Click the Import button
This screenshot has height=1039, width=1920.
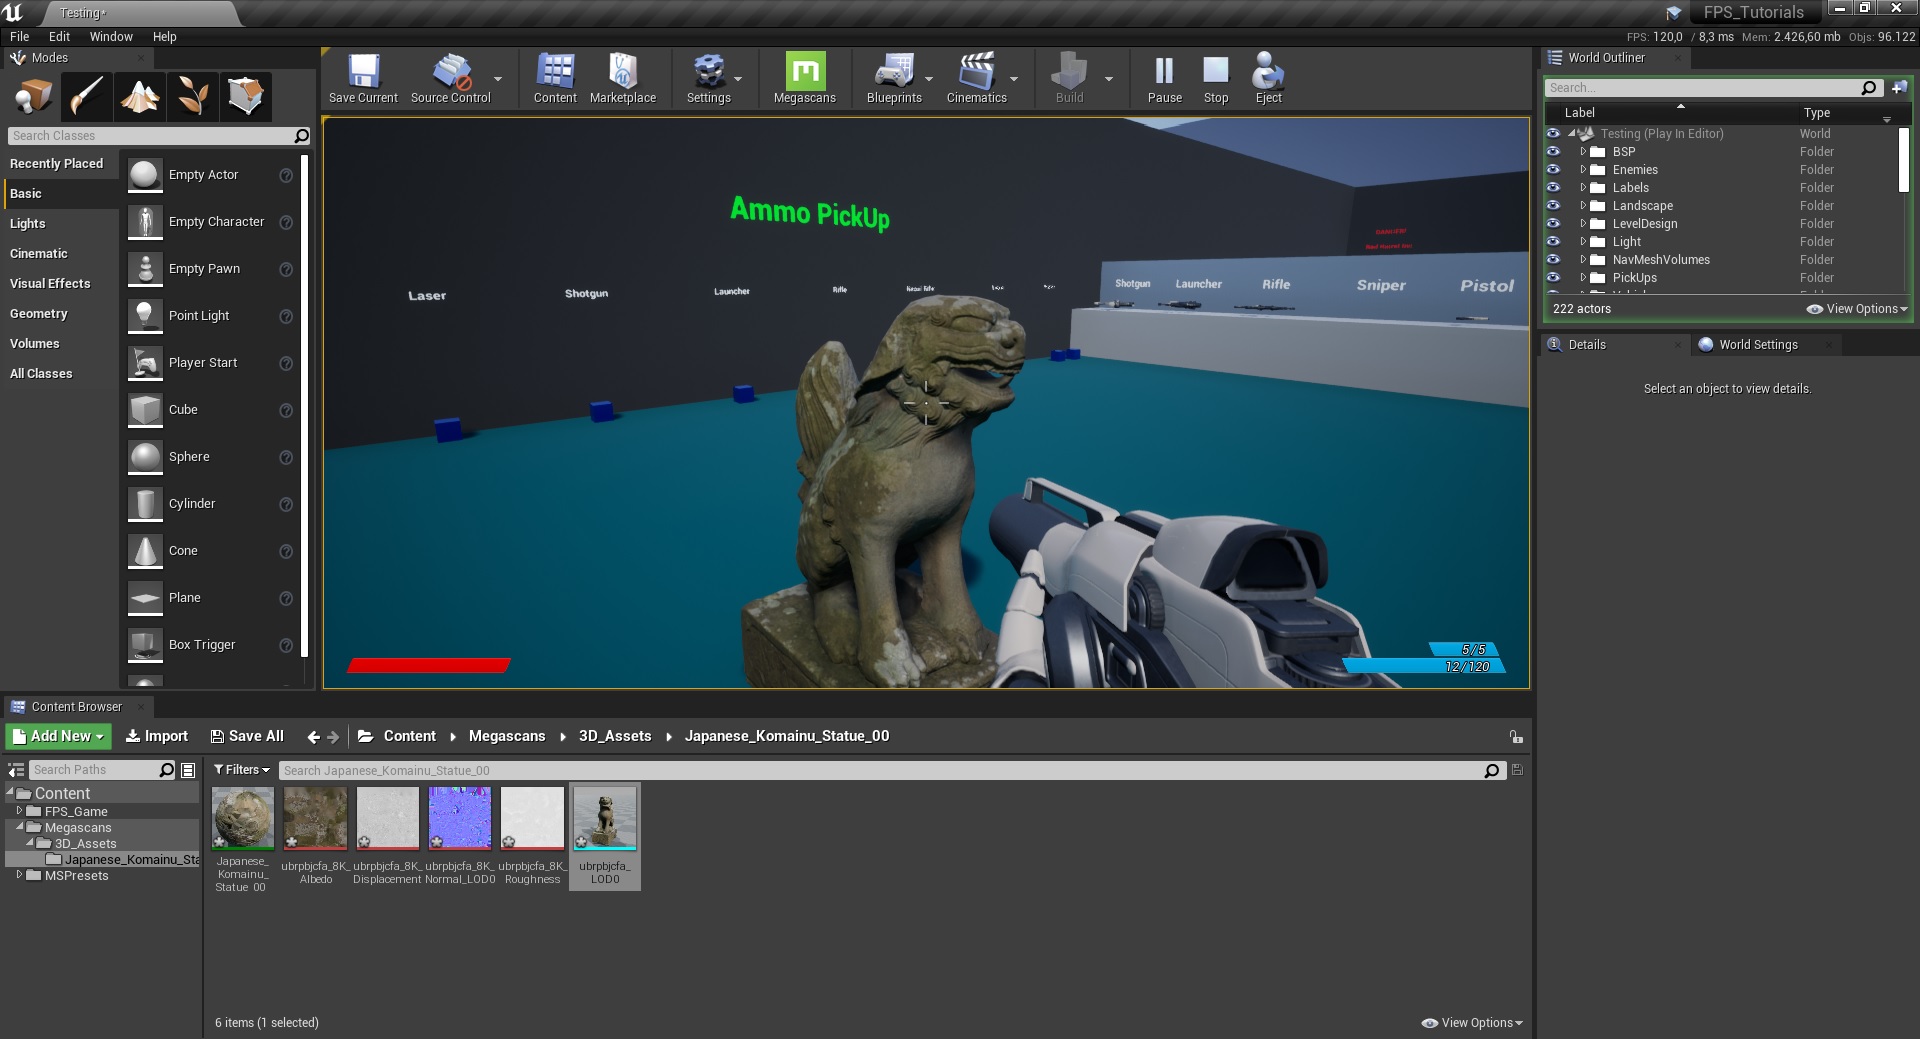pyautogui.click(x=157, y=736)
